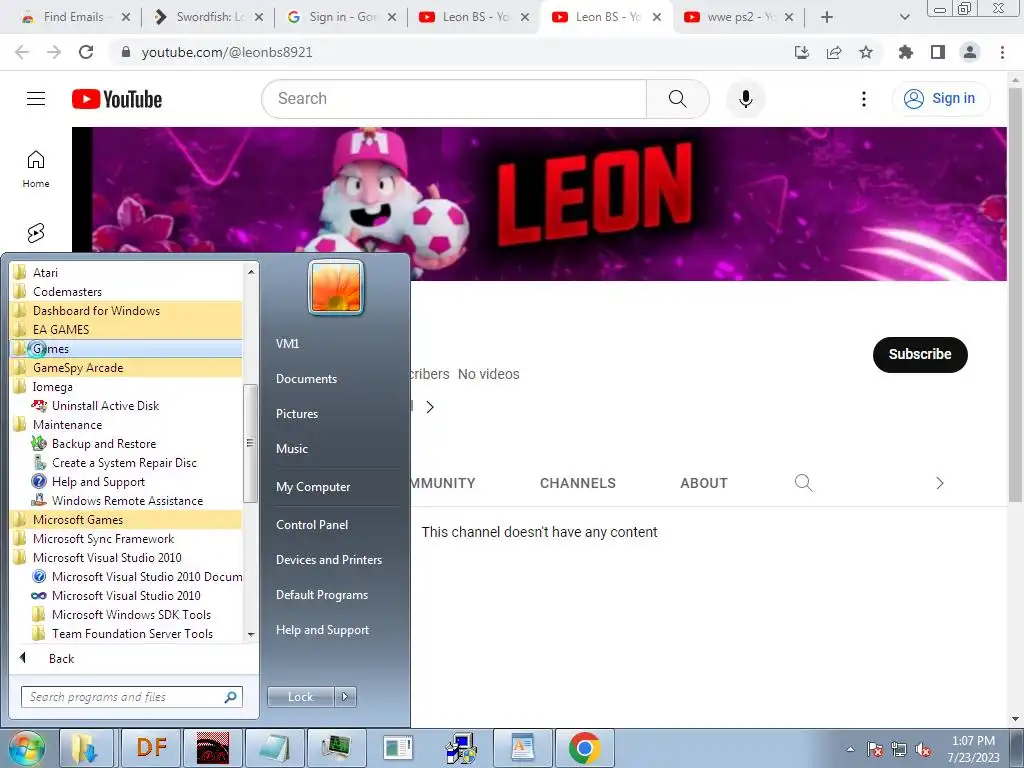Share this page icon in address bar
This screenshot has height=768, width=1024.
point(834,52)
